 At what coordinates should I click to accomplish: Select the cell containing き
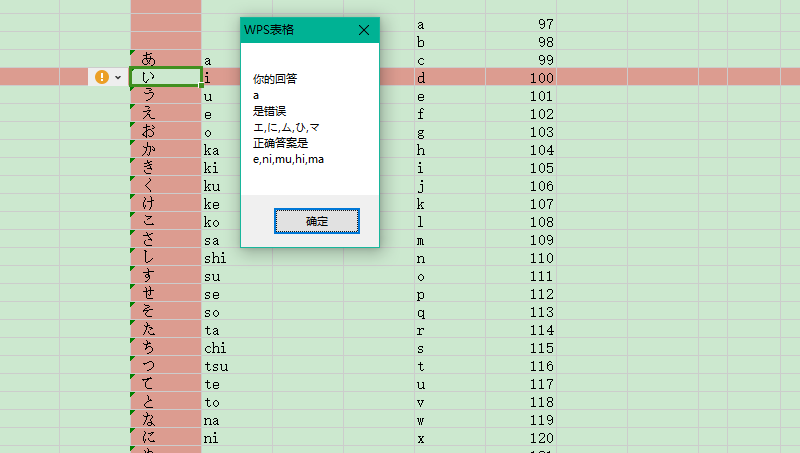(166, 167)
